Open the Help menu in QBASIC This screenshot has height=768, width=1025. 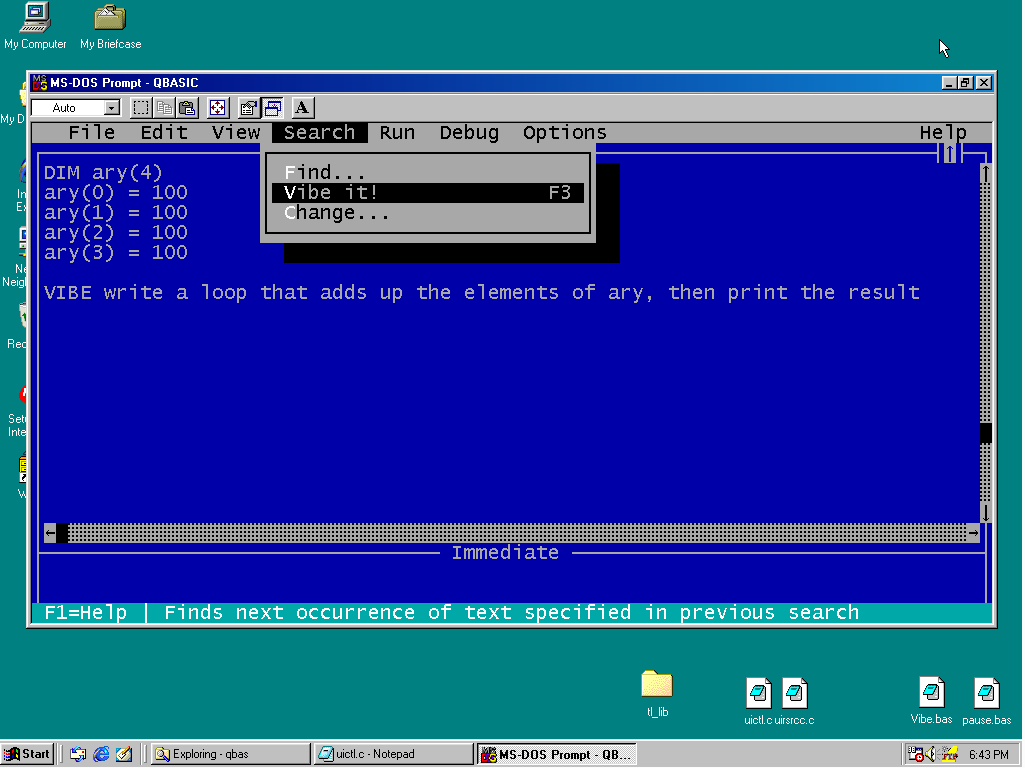pyautogui.click(x=943, y=133)
